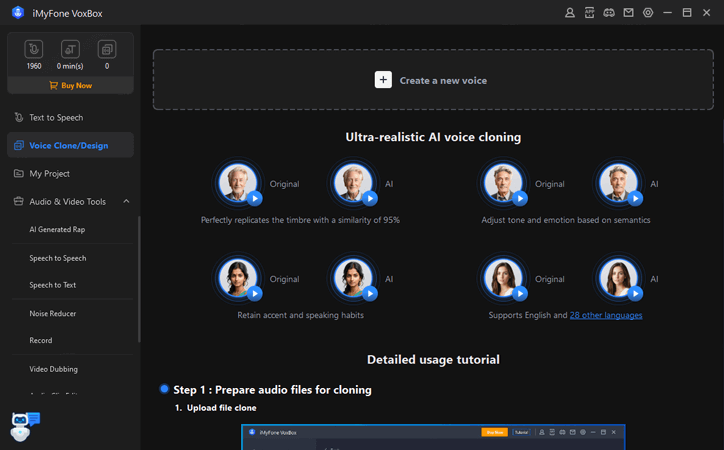The image size is (724, 450).
Task: Play AI elderly white-haired man sample
Action: coord(370,198)
